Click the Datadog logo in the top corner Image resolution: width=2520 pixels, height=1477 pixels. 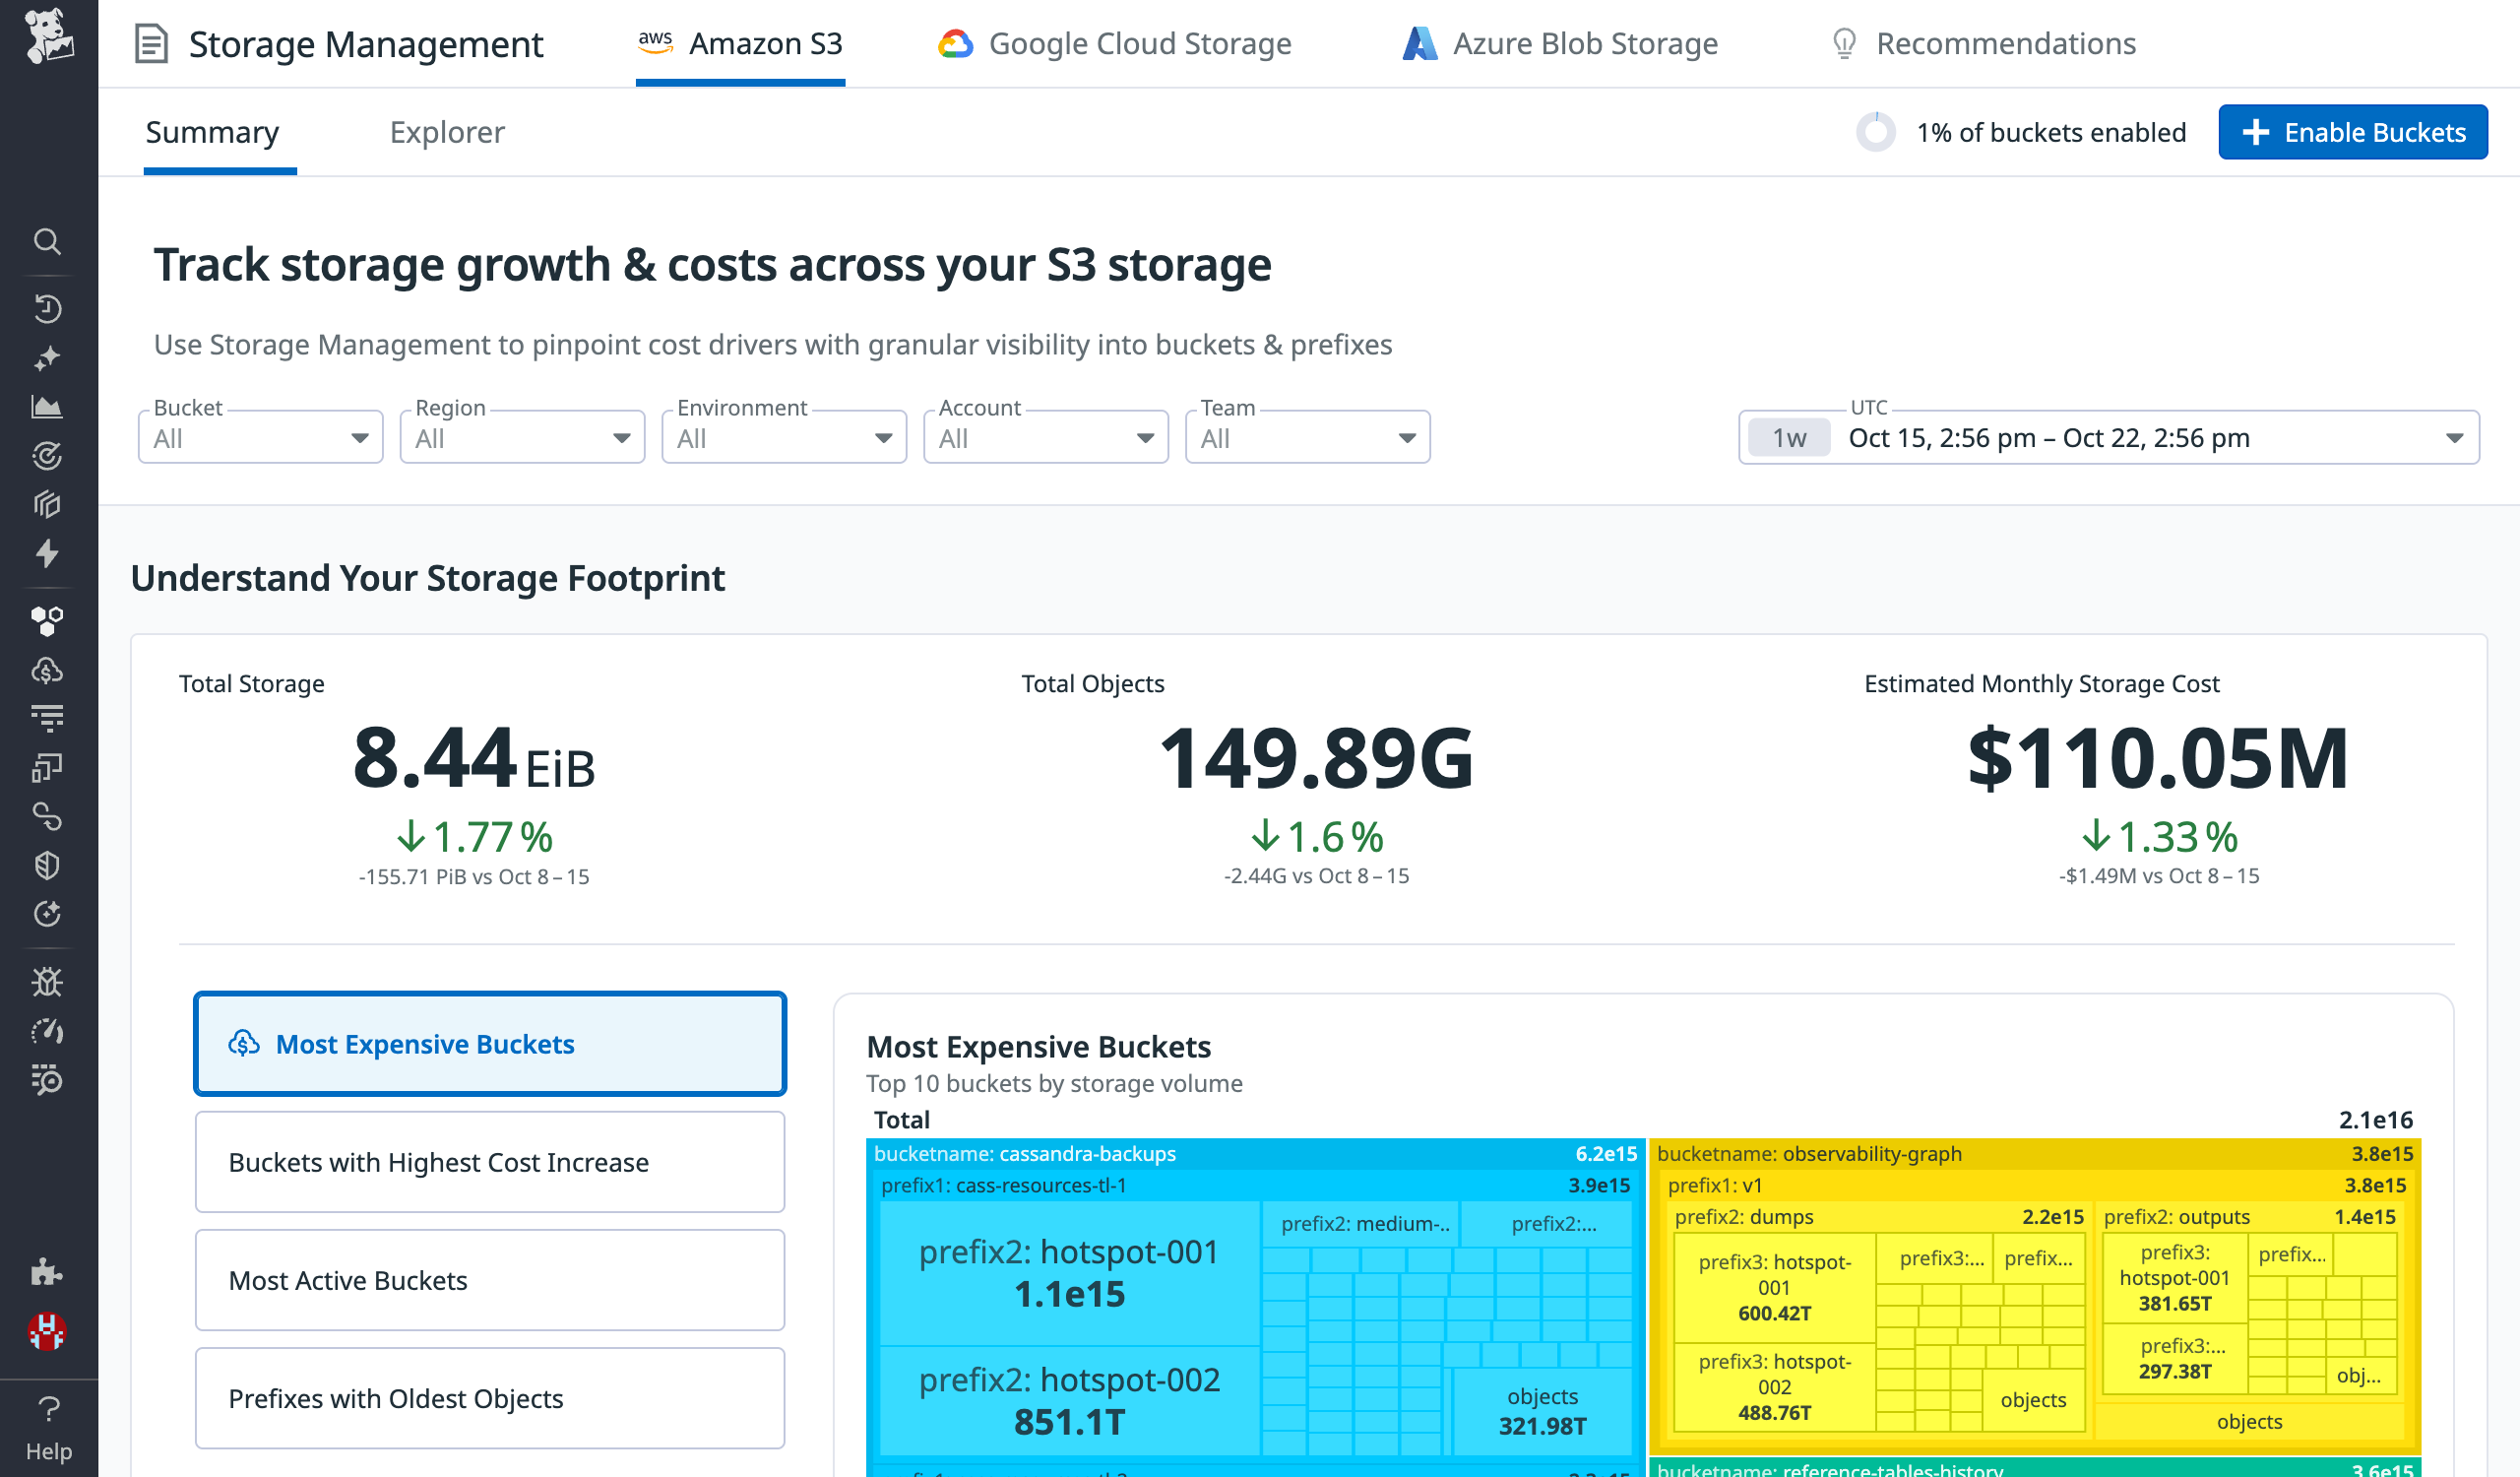tap(47, 40)
